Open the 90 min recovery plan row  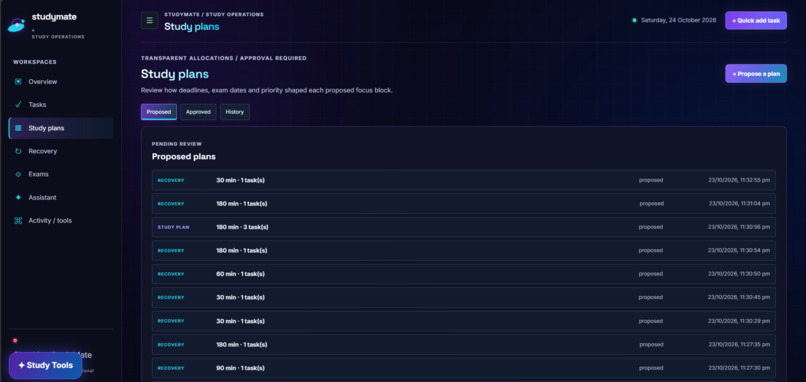464,368
